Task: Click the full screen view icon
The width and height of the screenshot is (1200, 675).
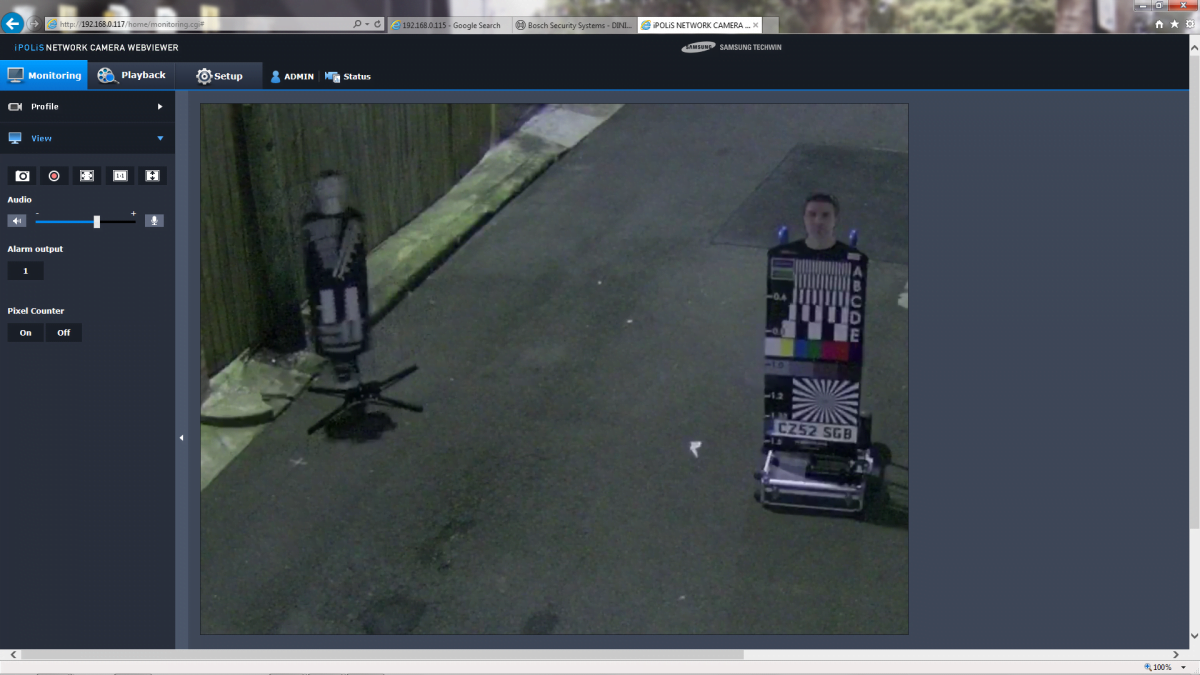Action: coord(152,176)
